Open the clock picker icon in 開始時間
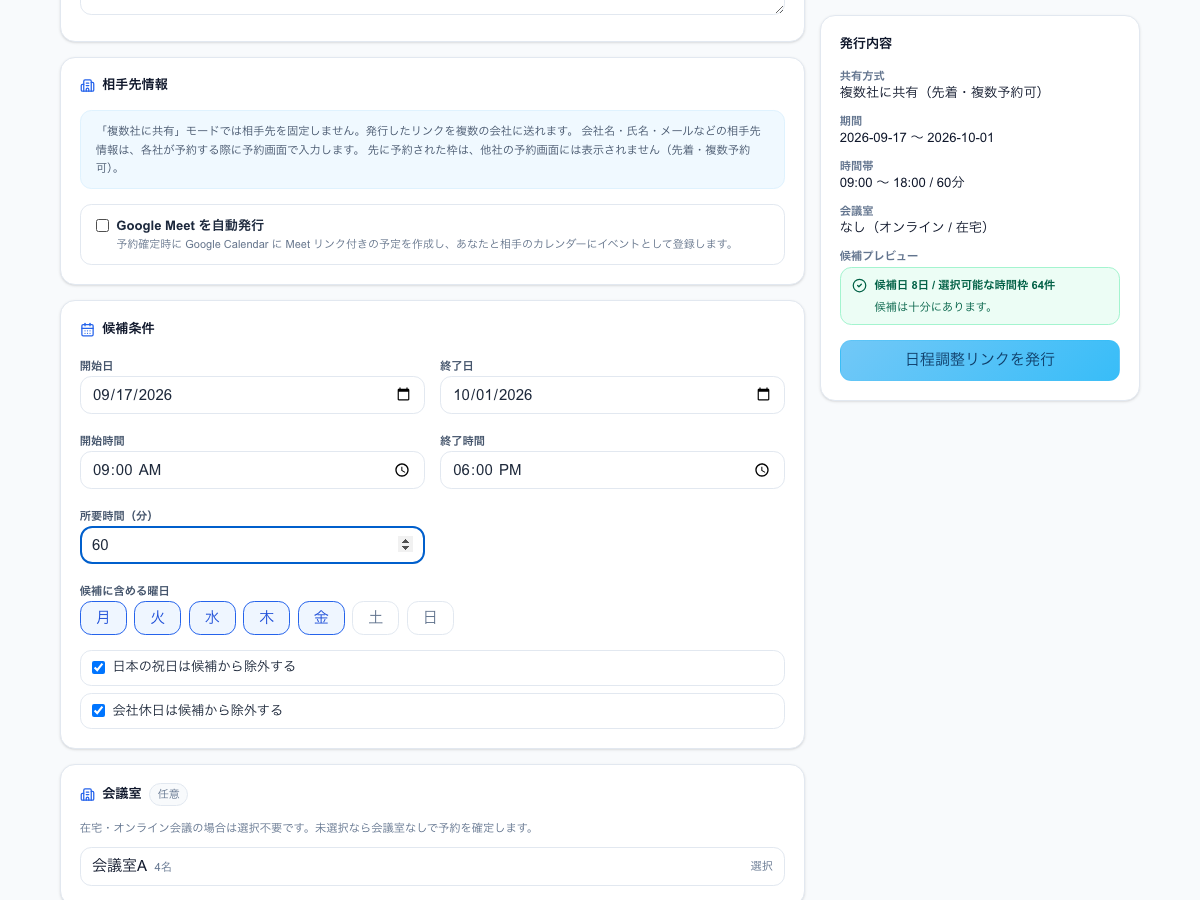The height and width of the screenshot is (900, 1200). (x=402, y=470)
